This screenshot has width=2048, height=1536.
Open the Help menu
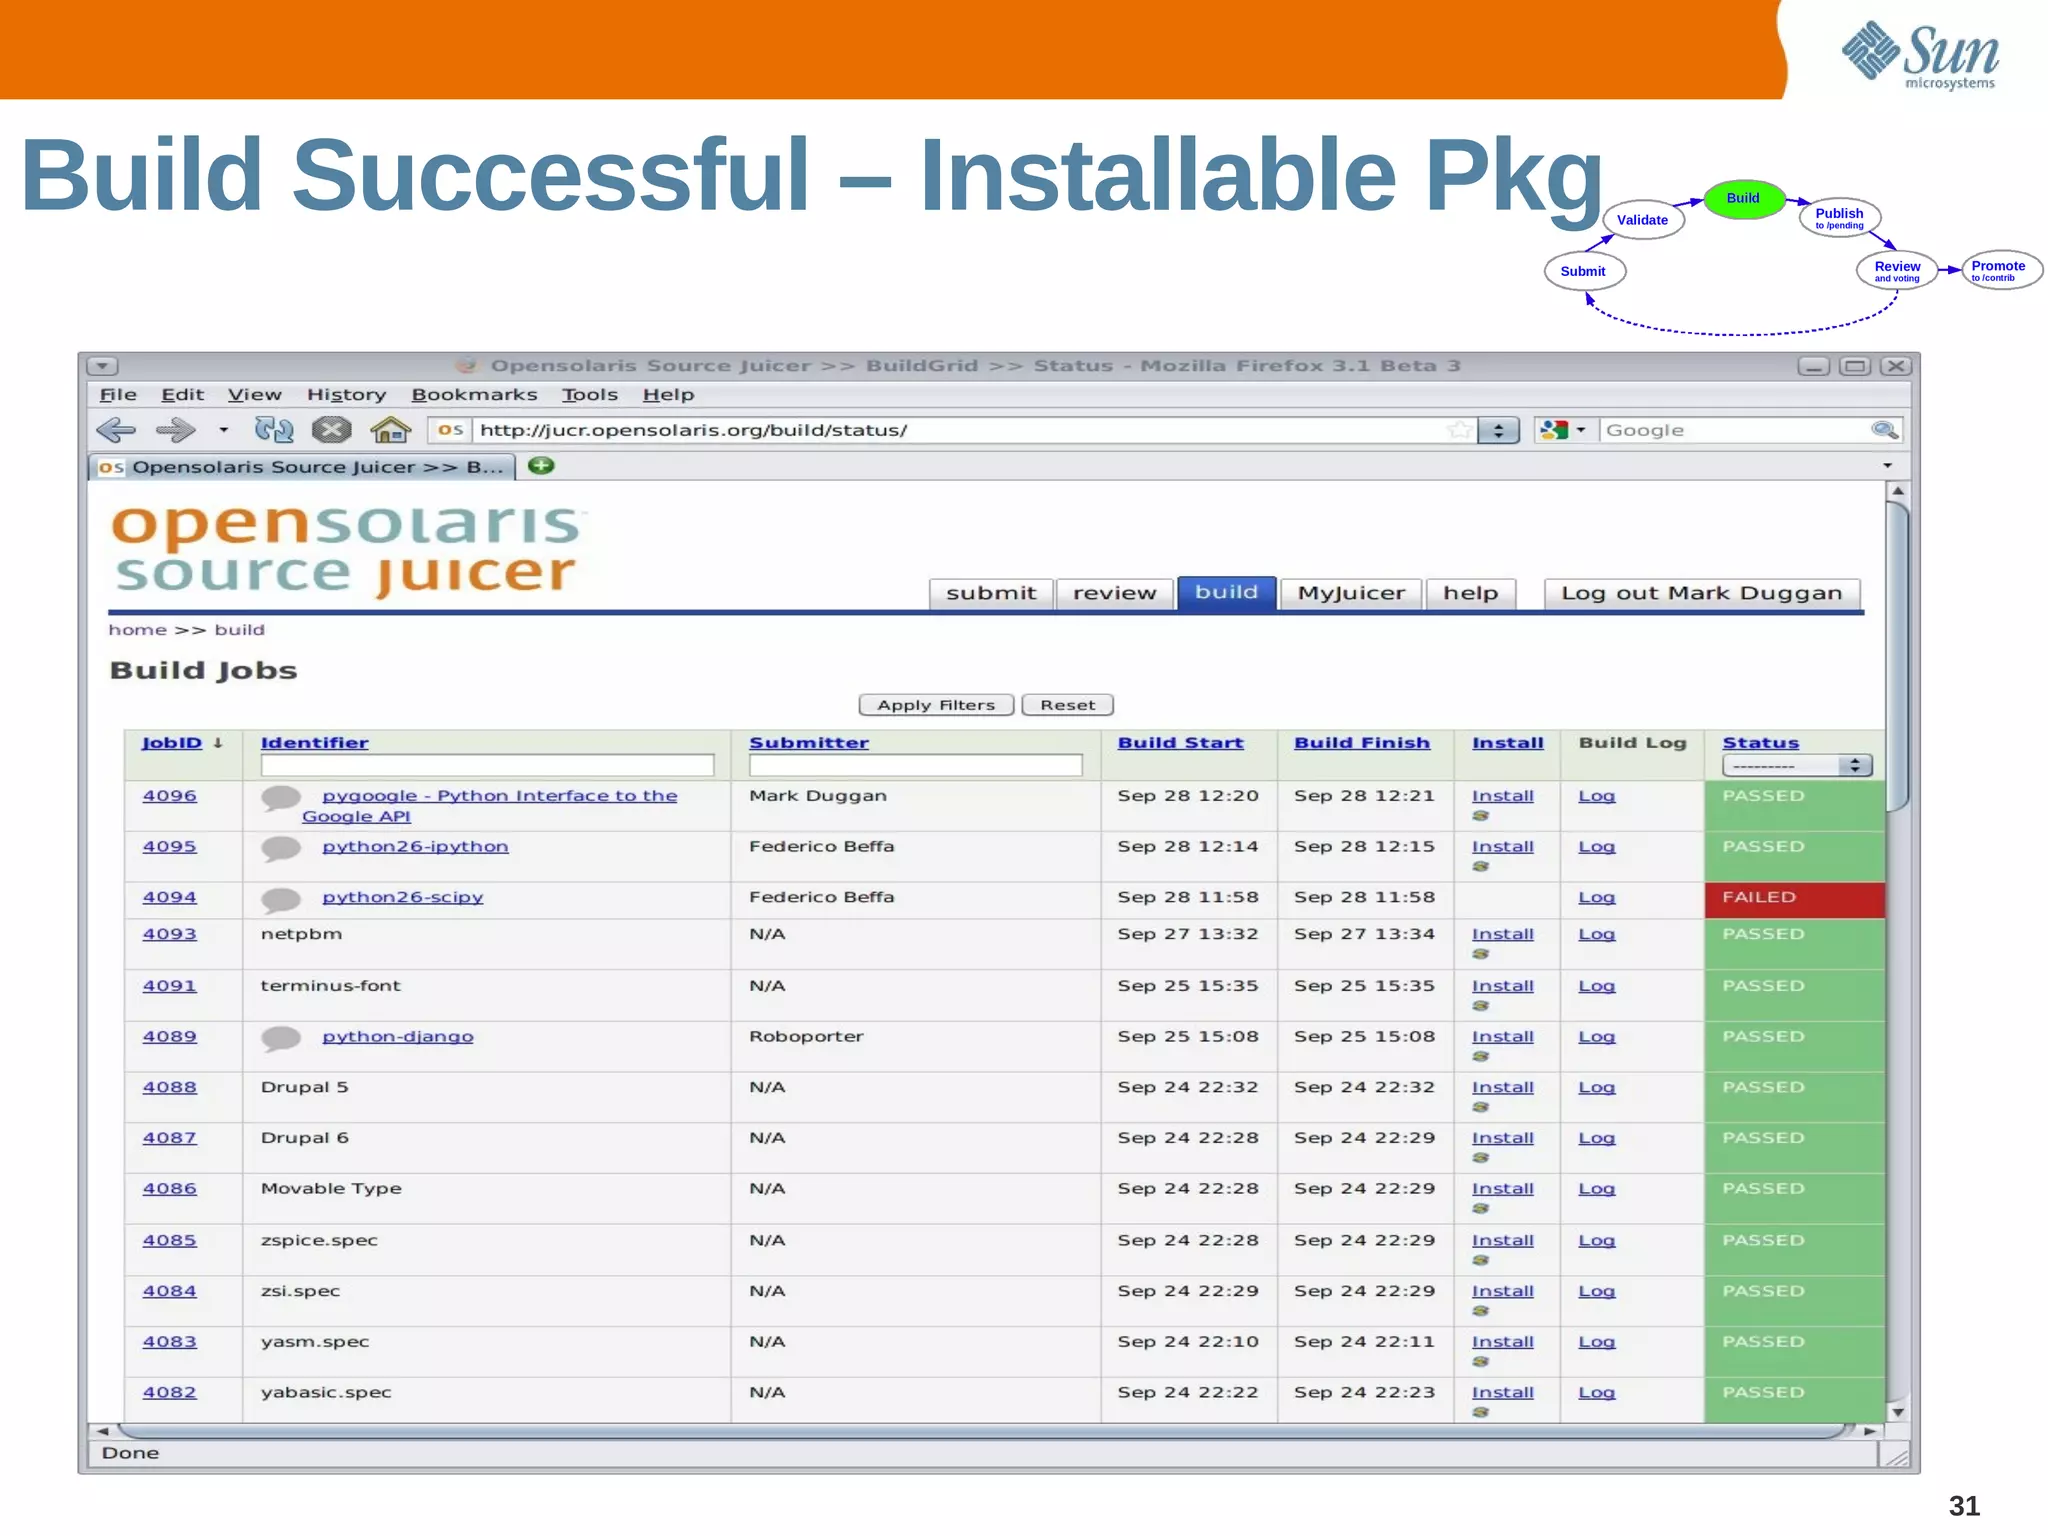click(668, 395)
